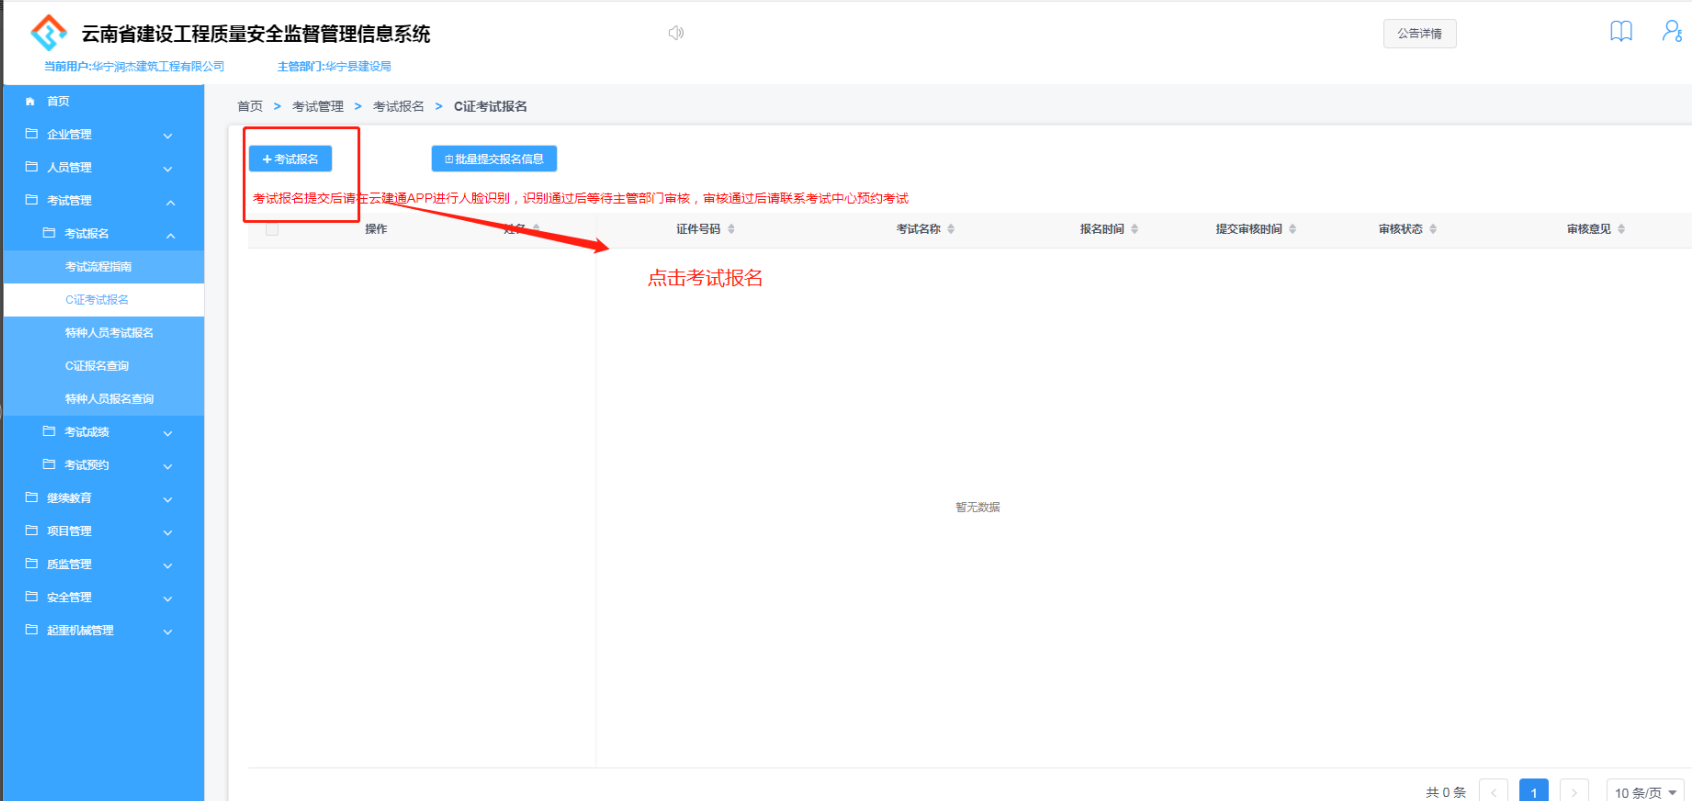Click the speaker announcement icon
The width and height of the screenshot is (1692, 801).
click(676, 33)
